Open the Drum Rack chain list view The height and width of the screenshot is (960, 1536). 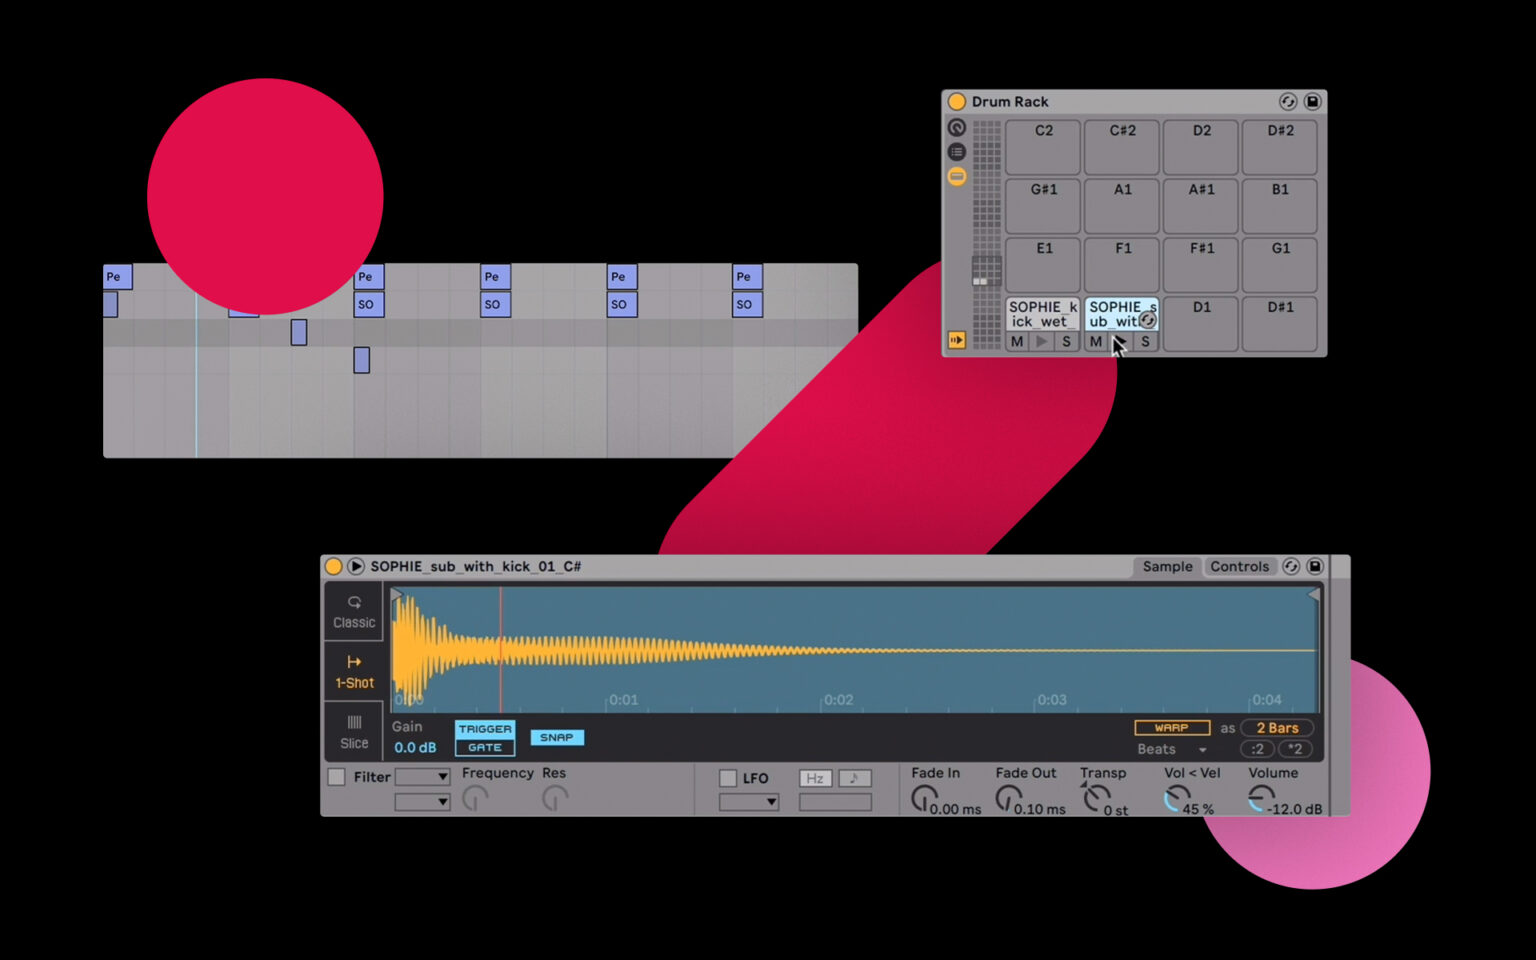(x=955, y=151)
